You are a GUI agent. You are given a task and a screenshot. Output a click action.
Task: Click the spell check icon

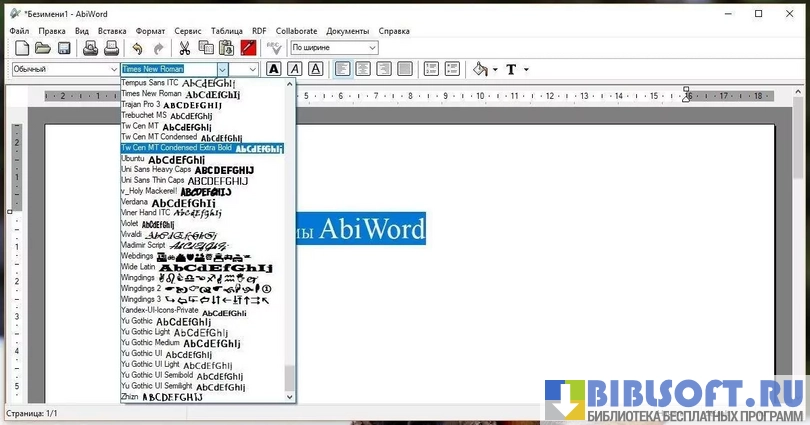pos(273,48)
